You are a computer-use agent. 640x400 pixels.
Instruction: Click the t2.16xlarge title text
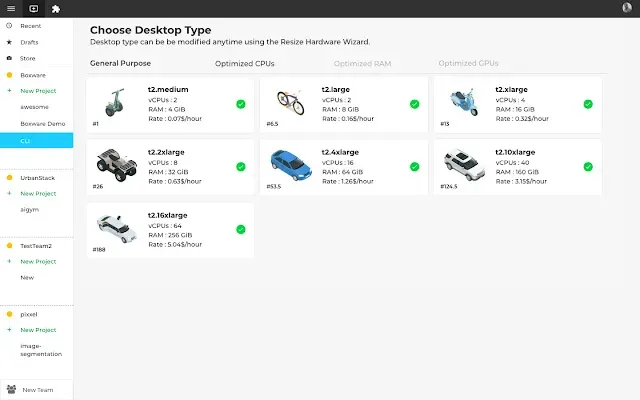pyautogui.click(x=167, y=215)
